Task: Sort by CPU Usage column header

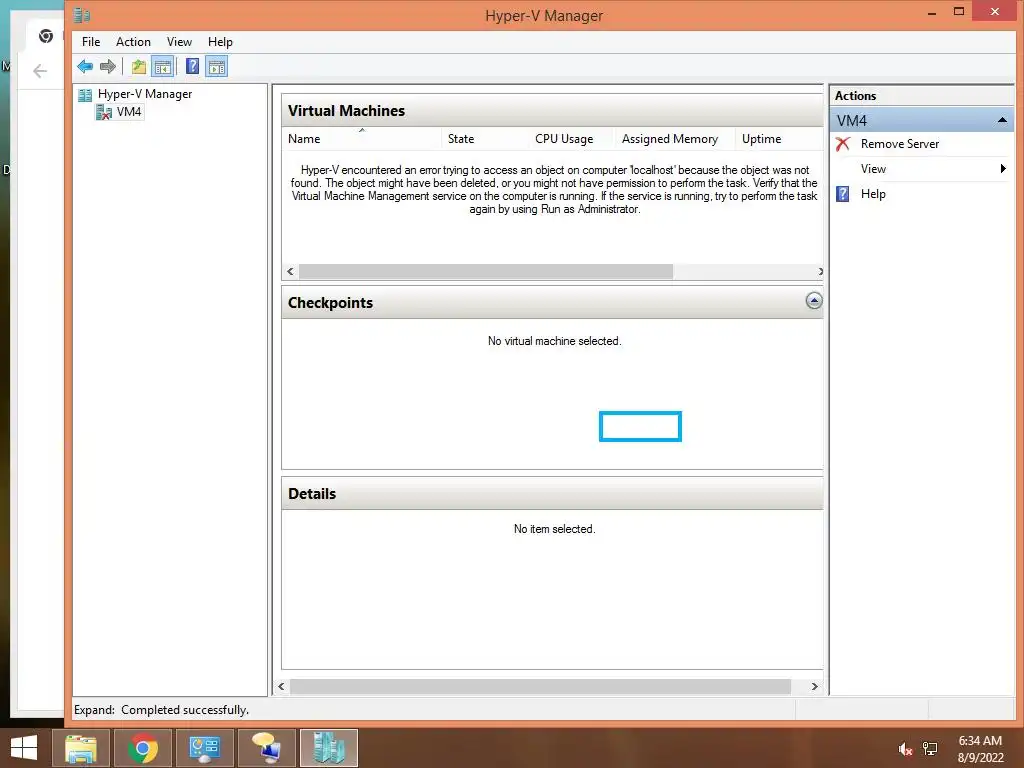Action: pyautogui.click(x=571, y=138)
